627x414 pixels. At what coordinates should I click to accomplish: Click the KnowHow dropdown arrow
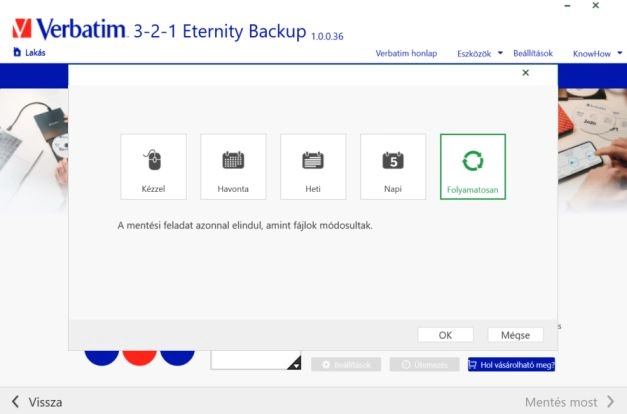tap(619, 53)
